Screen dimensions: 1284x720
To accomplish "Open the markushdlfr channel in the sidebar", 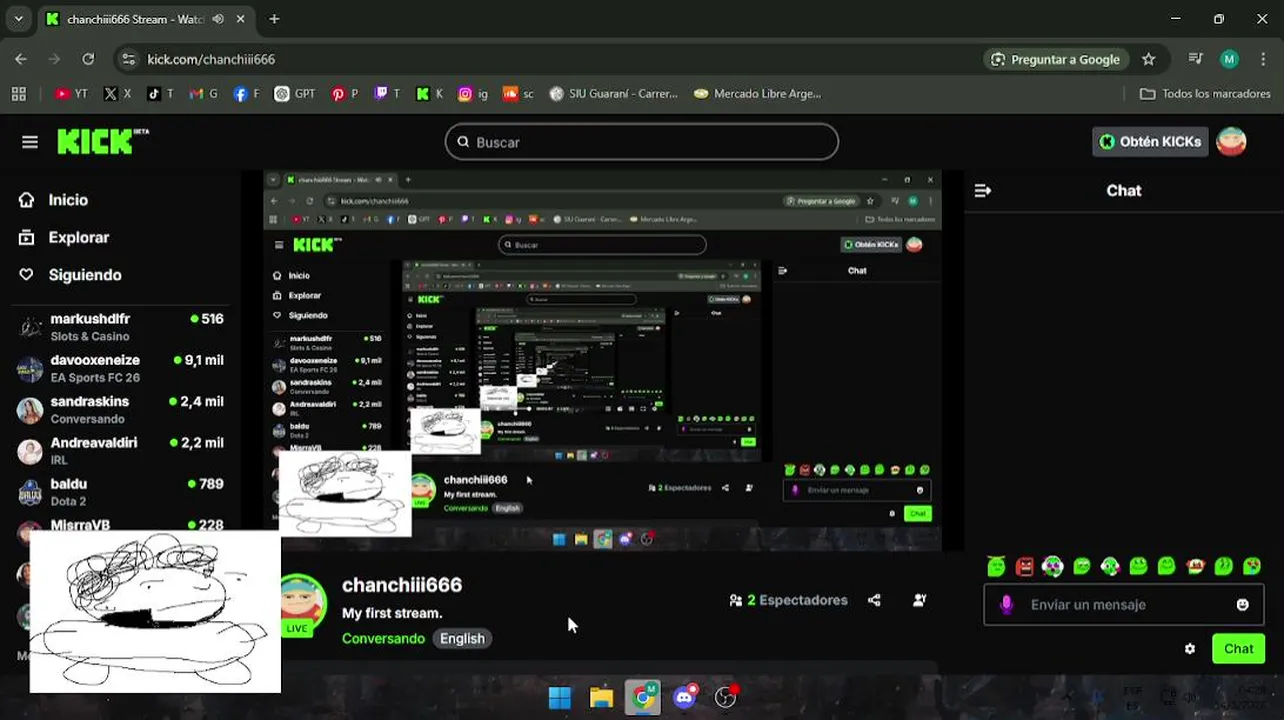I will tap(122, 327).
